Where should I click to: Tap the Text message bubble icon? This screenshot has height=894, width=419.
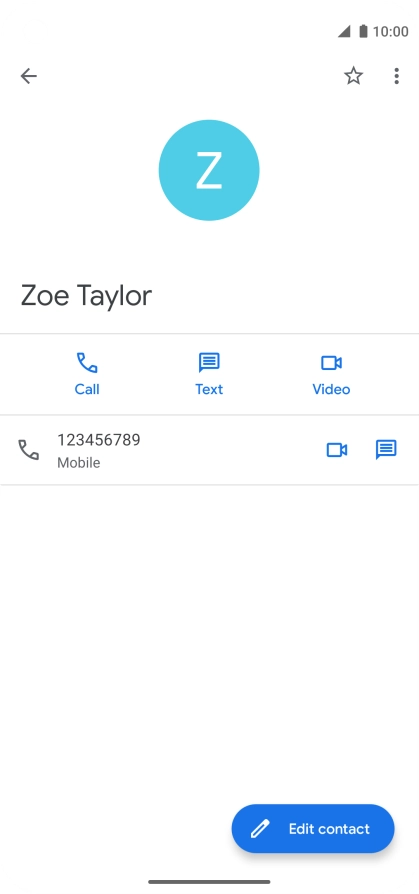[209, 363]
